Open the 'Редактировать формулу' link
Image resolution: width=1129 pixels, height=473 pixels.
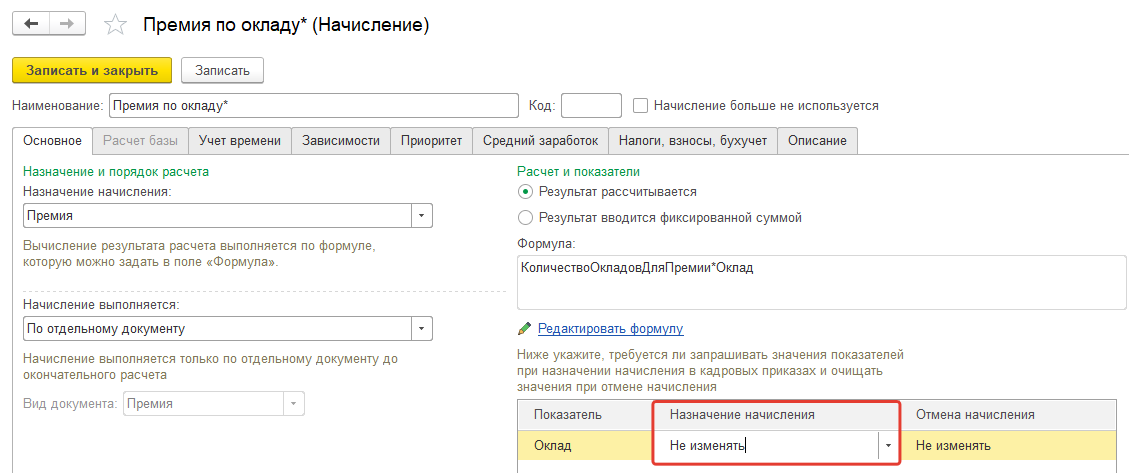[610, 329]
